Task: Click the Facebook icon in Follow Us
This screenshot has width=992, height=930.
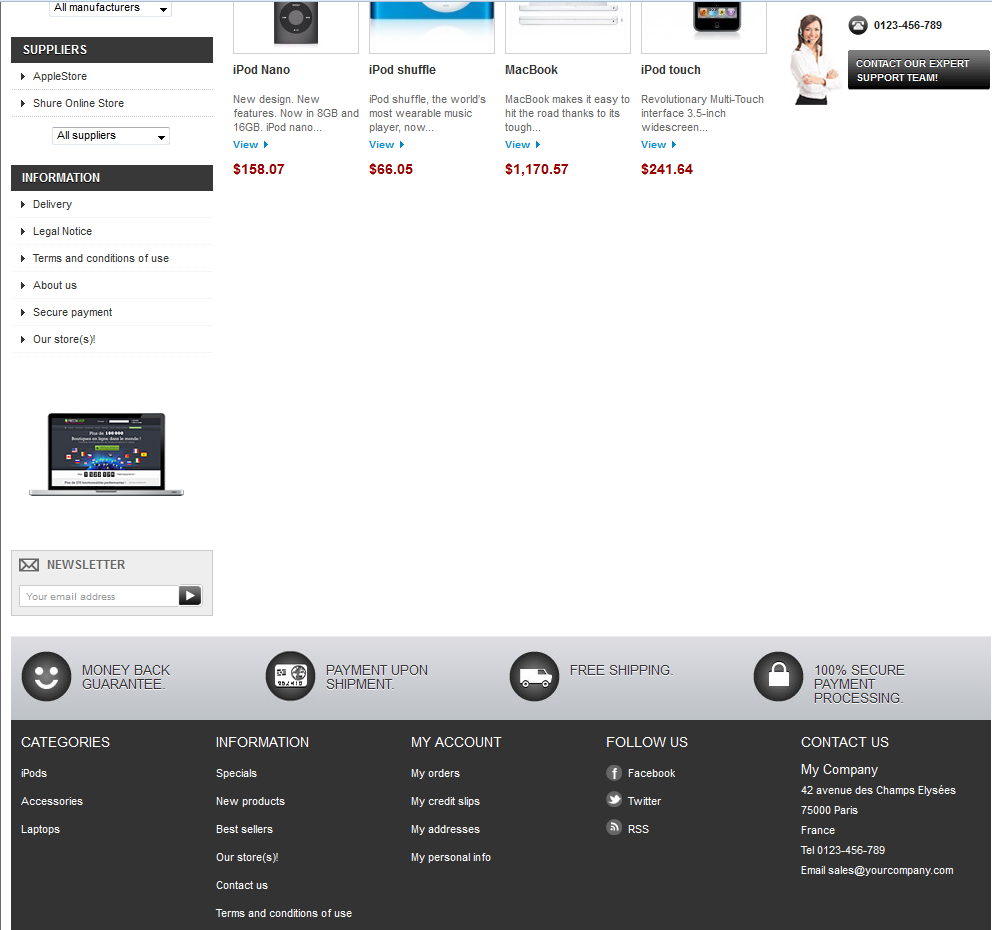Action: pyautogui.click(x=614, y=772)
